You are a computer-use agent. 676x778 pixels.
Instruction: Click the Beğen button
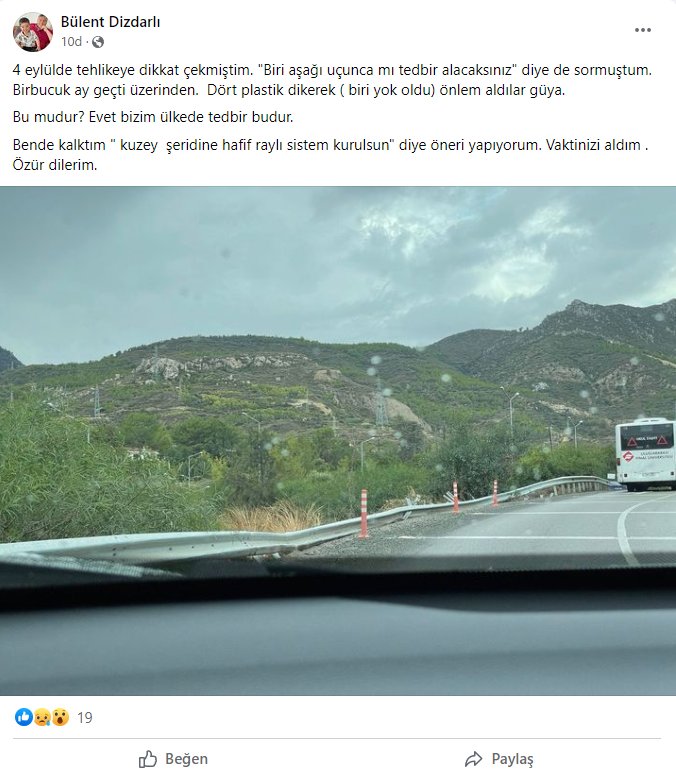coord(173,759)
